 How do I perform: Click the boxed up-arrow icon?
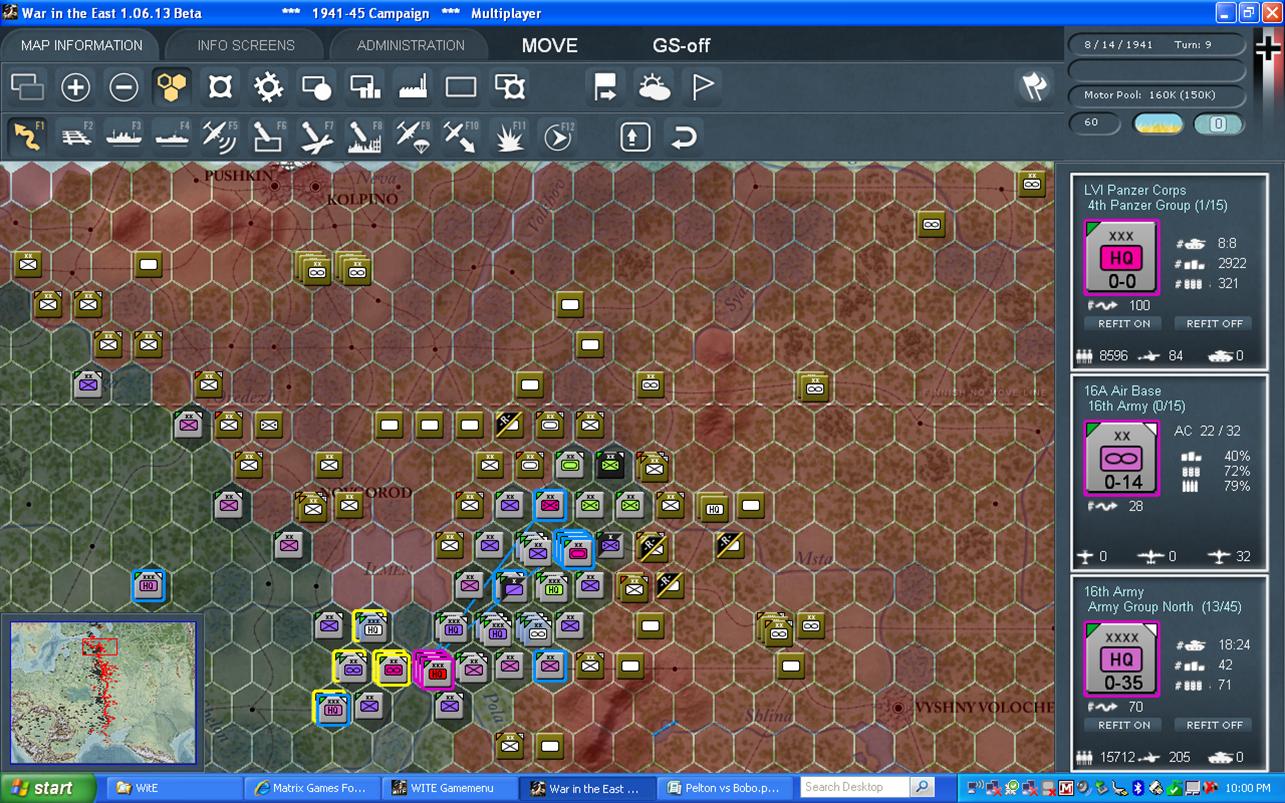click(x=635, y=136)
